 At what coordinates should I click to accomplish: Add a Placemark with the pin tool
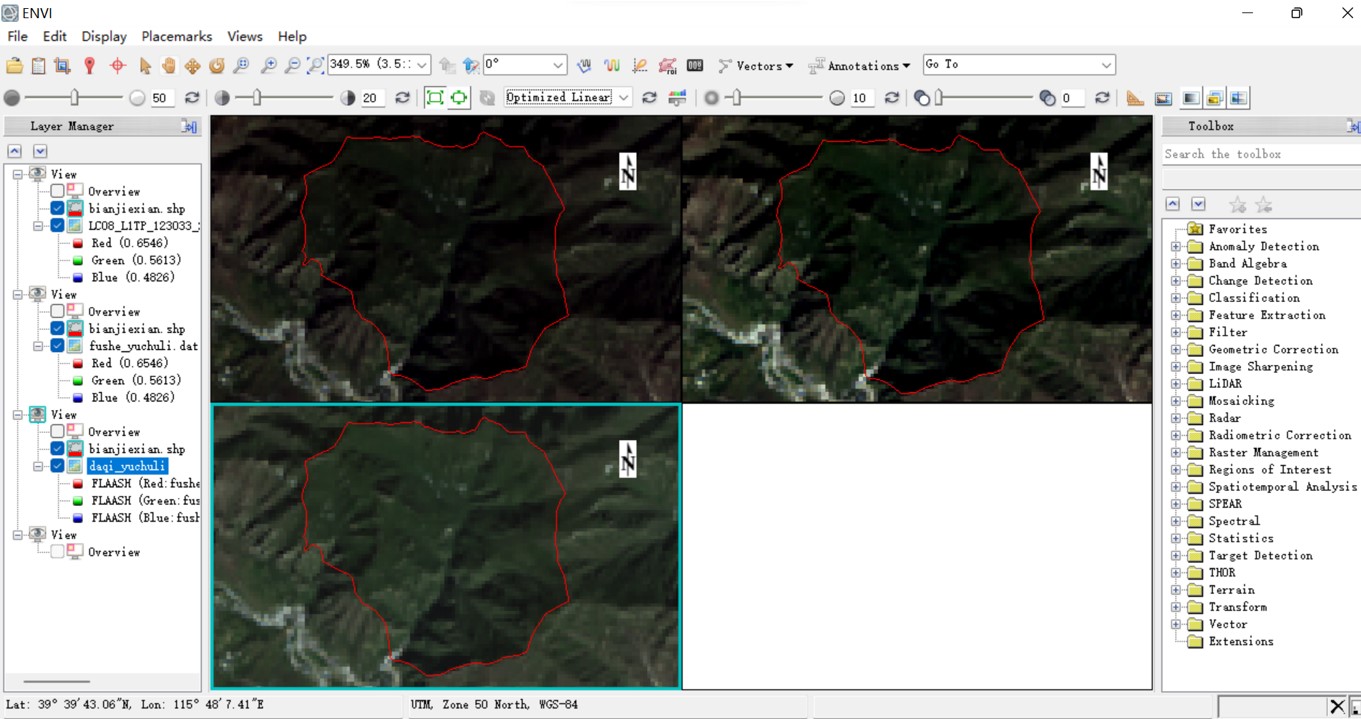pos(88,65)
